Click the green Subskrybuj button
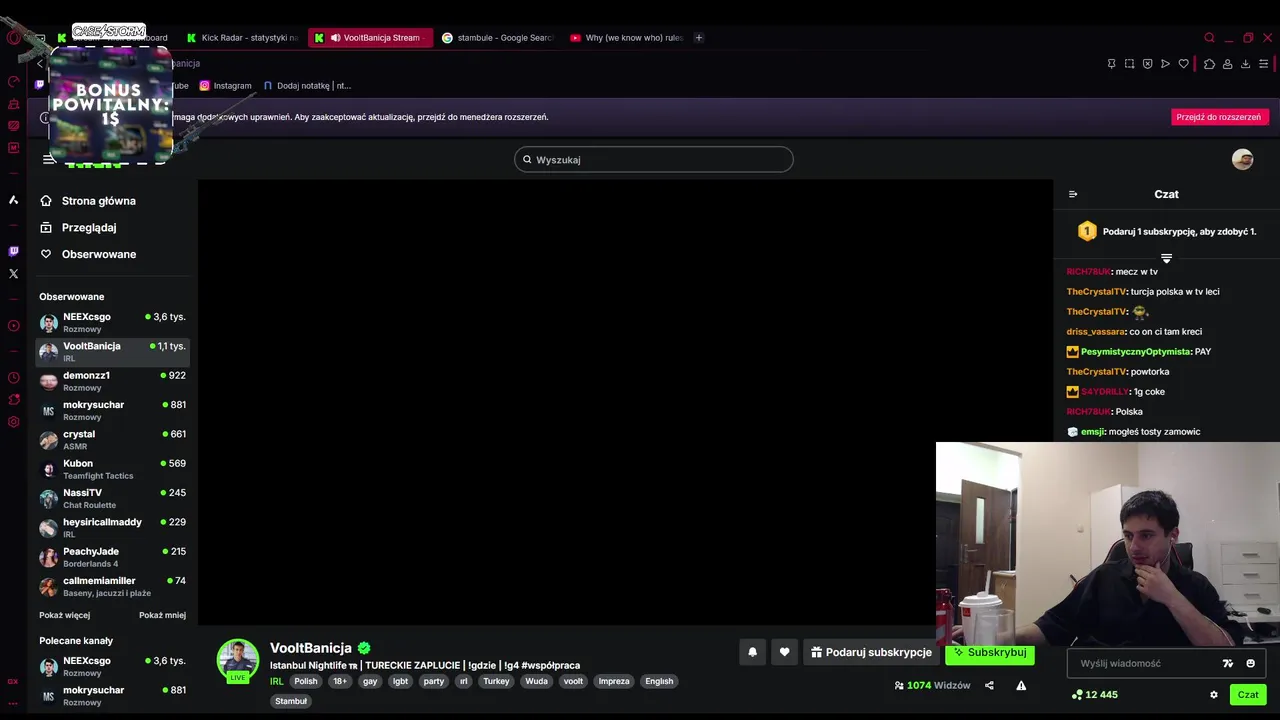 point(990,652)
